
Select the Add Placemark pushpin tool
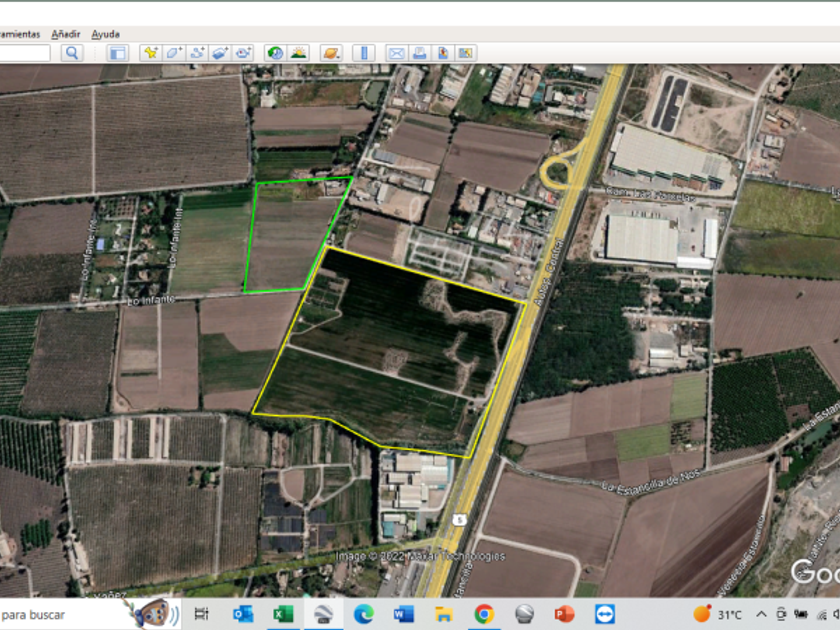[151, 53]
